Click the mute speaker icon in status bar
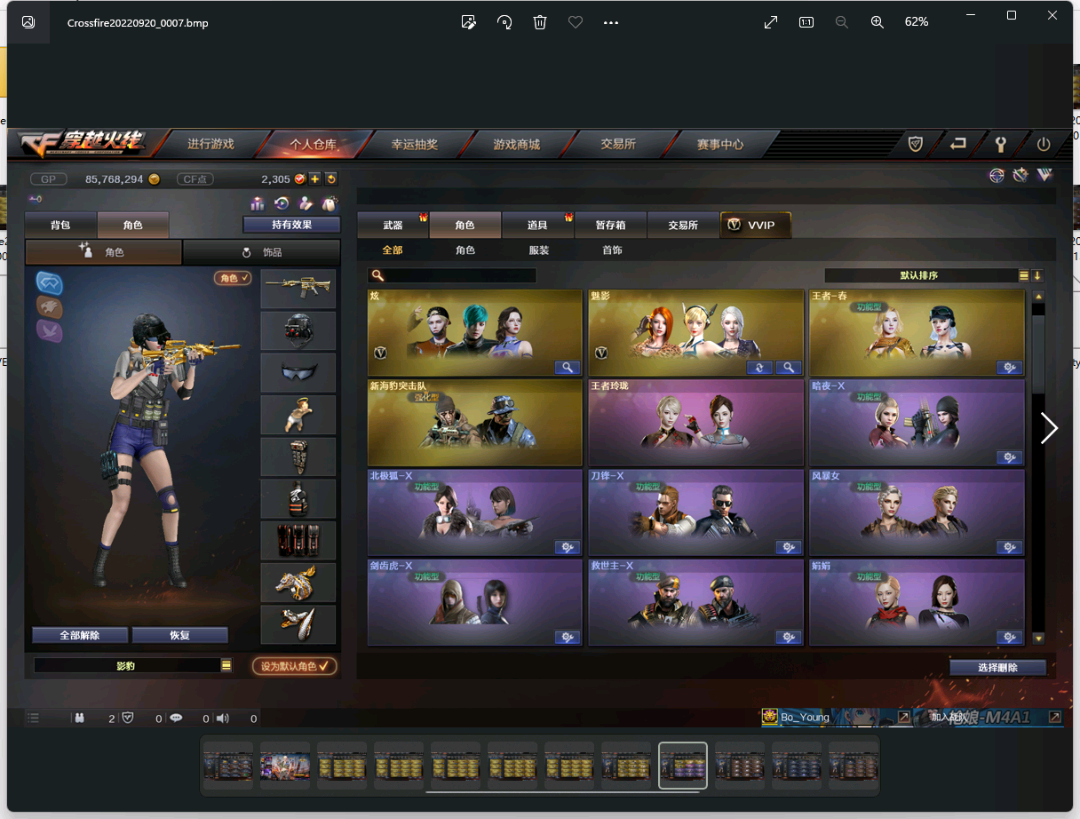Viewport: 1080px width, 819px height. click(x=222, y=718)
